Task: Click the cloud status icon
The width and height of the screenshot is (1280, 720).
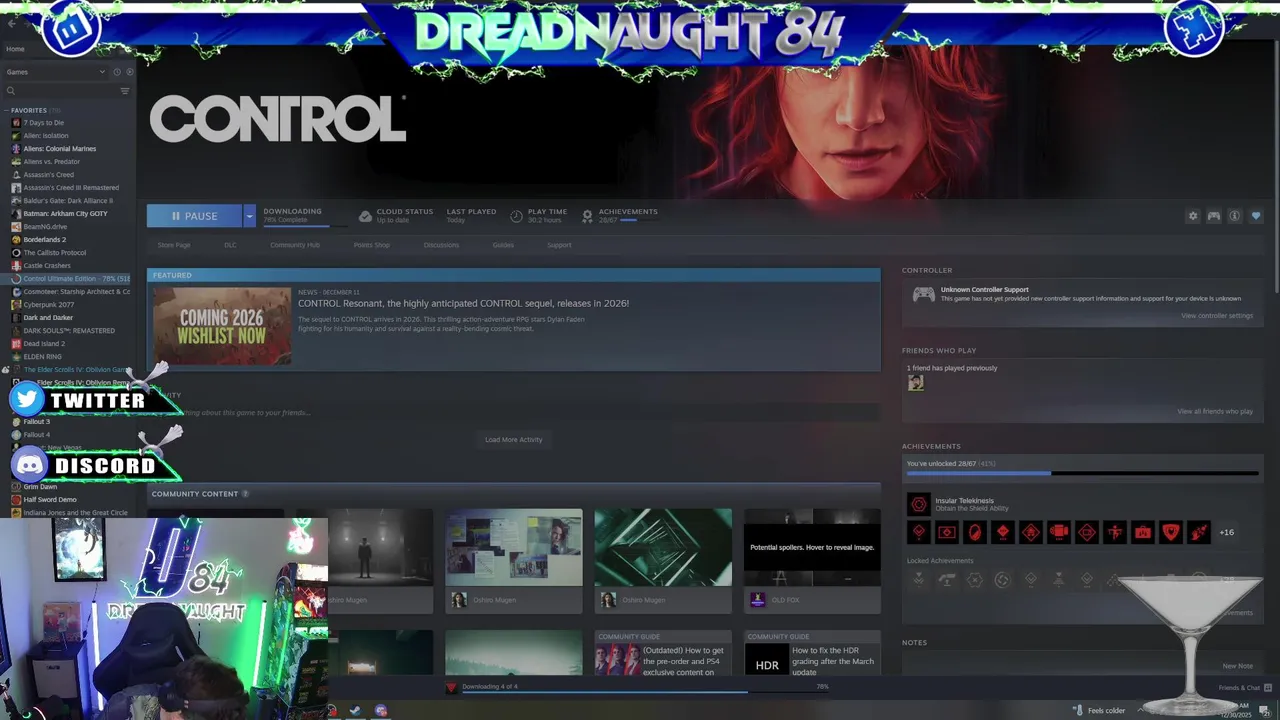Action: tap(365, 216)
